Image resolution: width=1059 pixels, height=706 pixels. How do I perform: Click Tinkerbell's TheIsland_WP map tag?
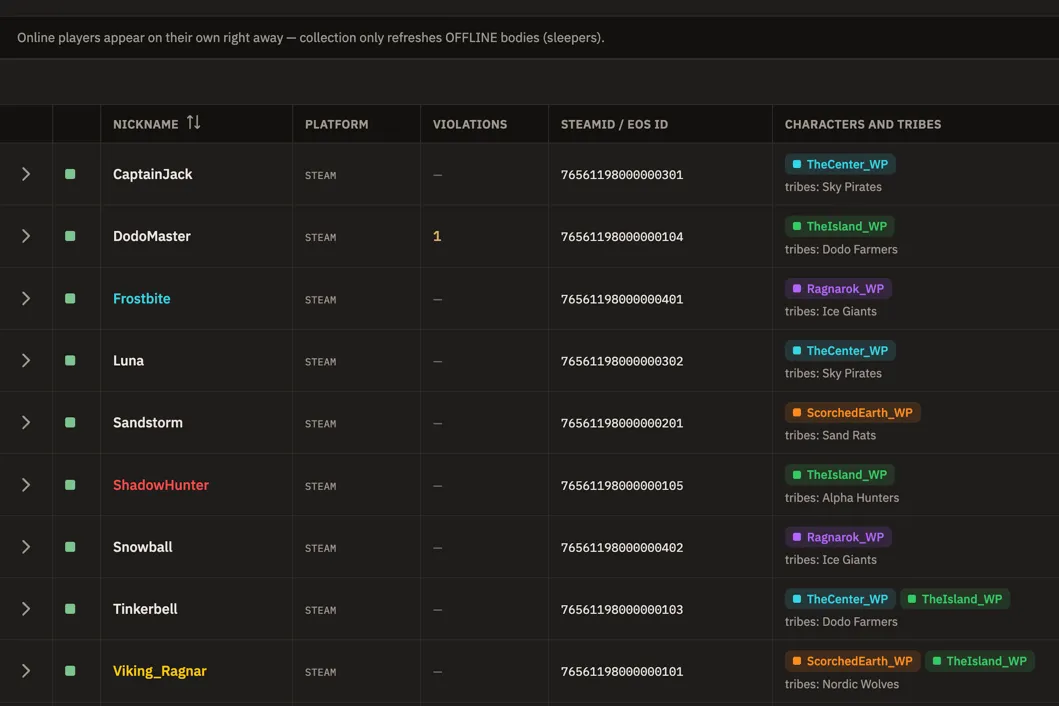(955, 599)
